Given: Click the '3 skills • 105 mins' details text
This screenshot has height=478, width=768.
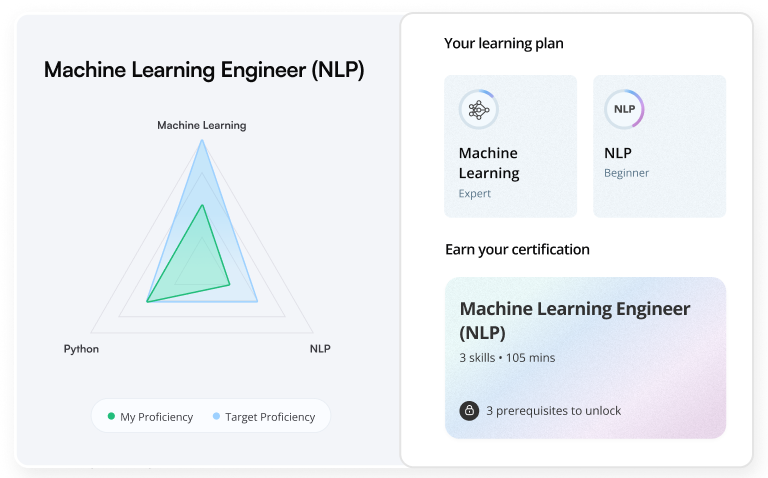Looking at the screenshot, I should pos(507,358).
